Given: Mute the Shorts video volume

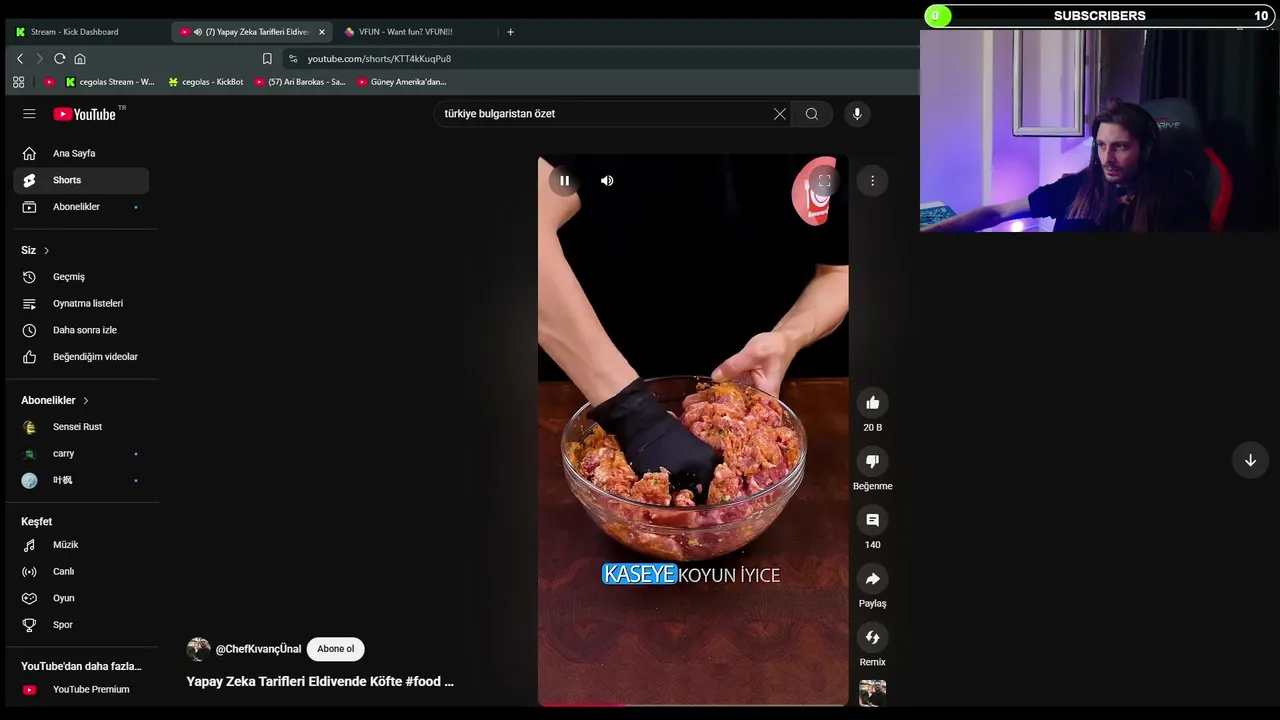Looking at the screenshot, I should 607,181.
